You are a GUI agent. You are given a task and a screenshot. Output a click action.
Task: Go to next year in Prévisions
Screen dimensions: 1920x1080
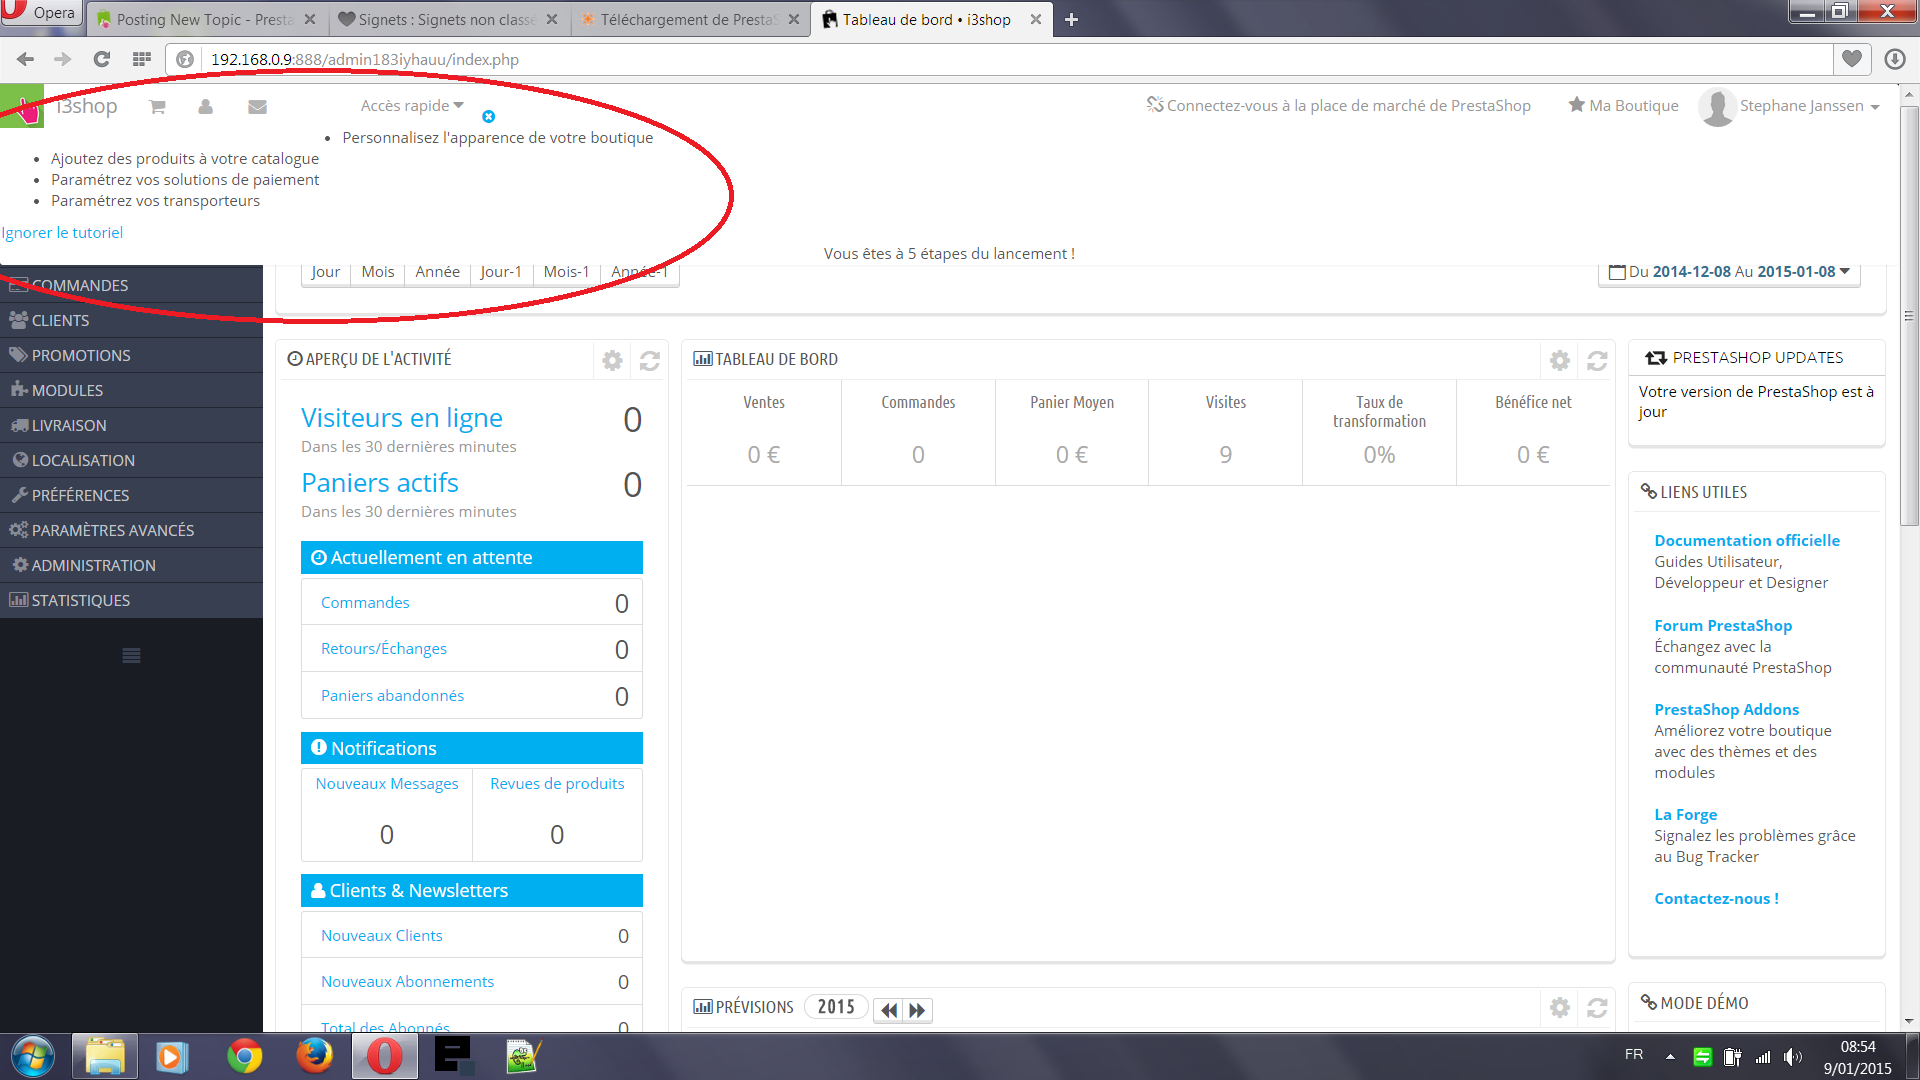pos(917,1010)
